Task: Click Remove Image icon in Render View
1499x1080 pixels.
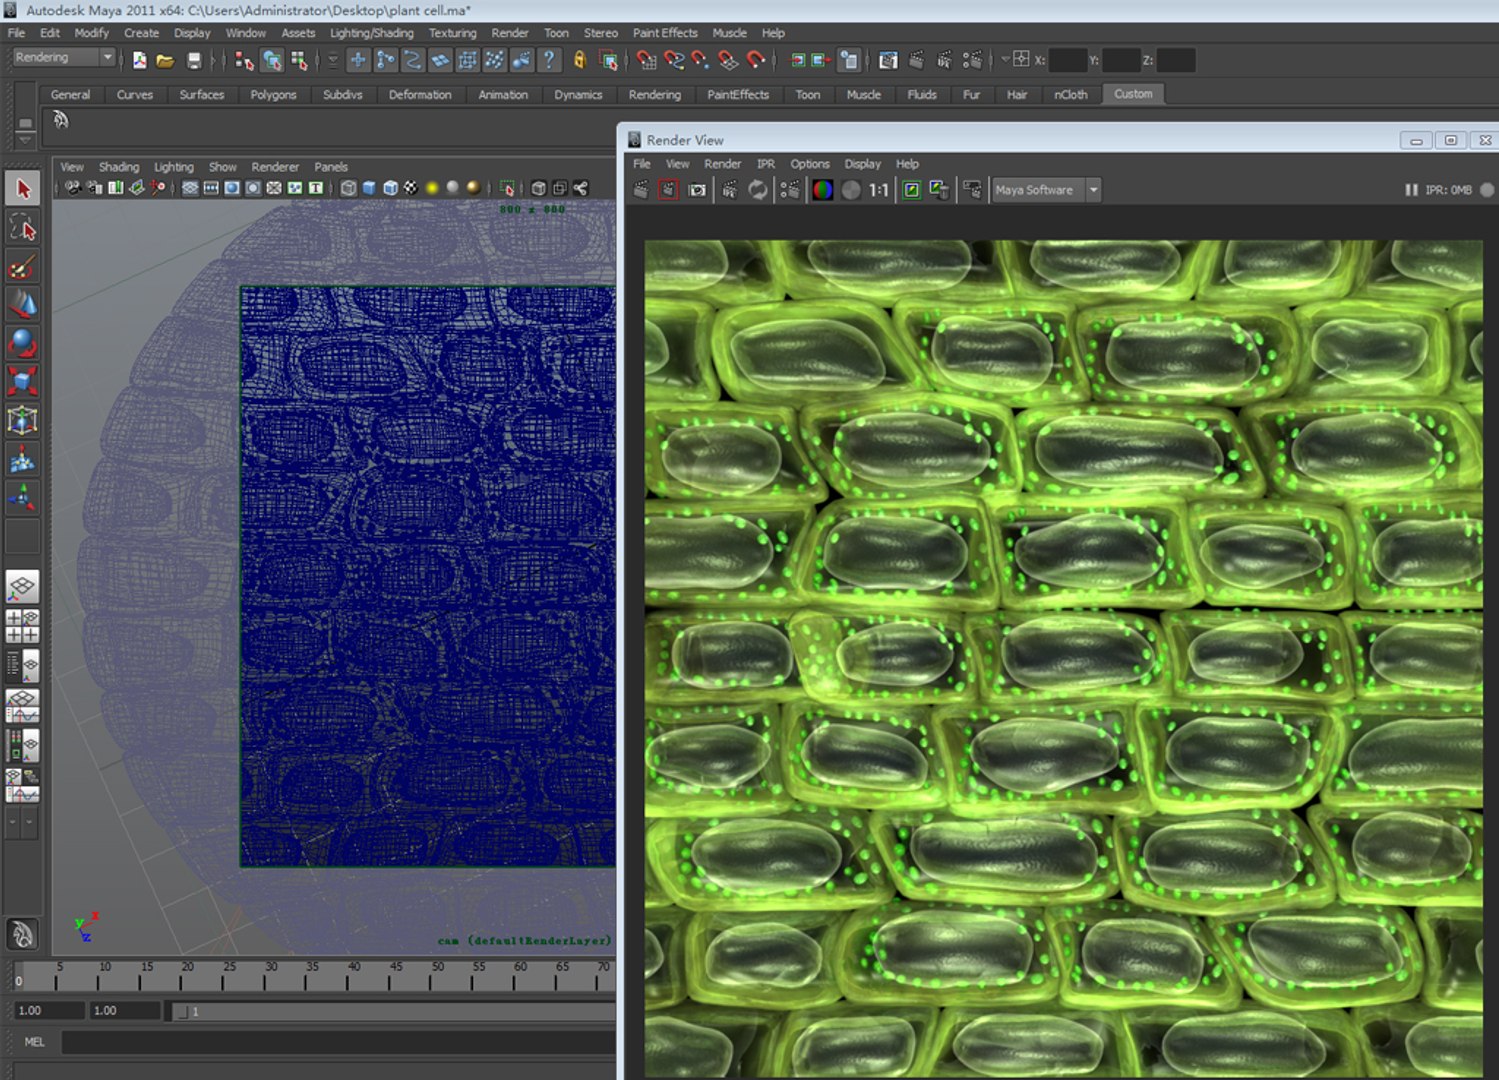Action: [x=938, y=189]
